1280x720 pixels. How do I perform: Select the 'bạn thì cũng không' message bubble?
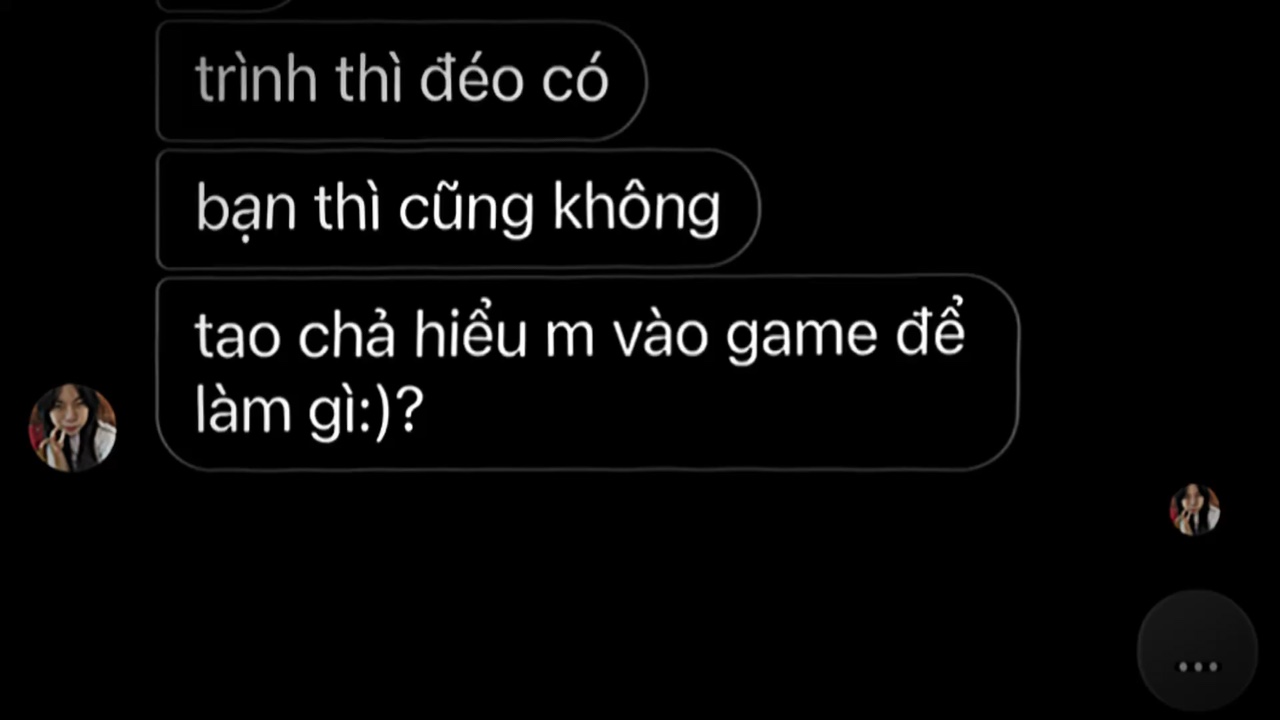(x=458, y=209)
